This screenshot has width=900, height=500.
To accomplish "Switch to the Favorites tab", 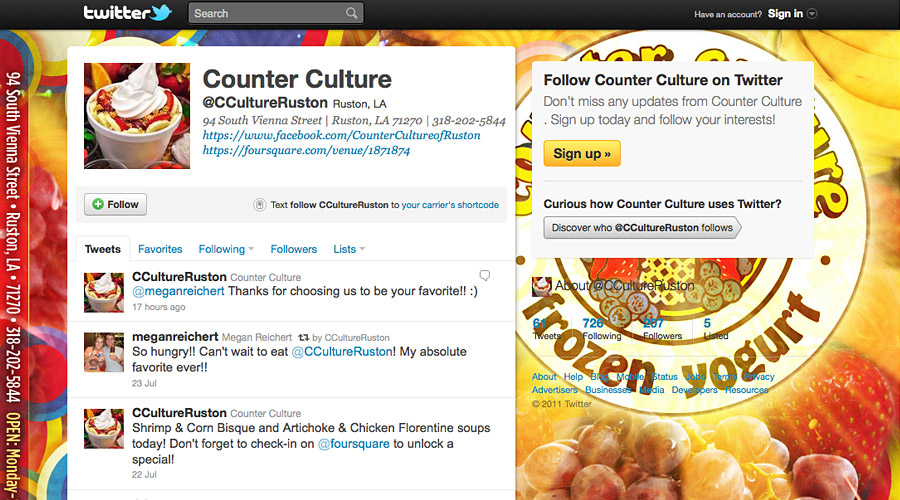I will click(160, 249).
